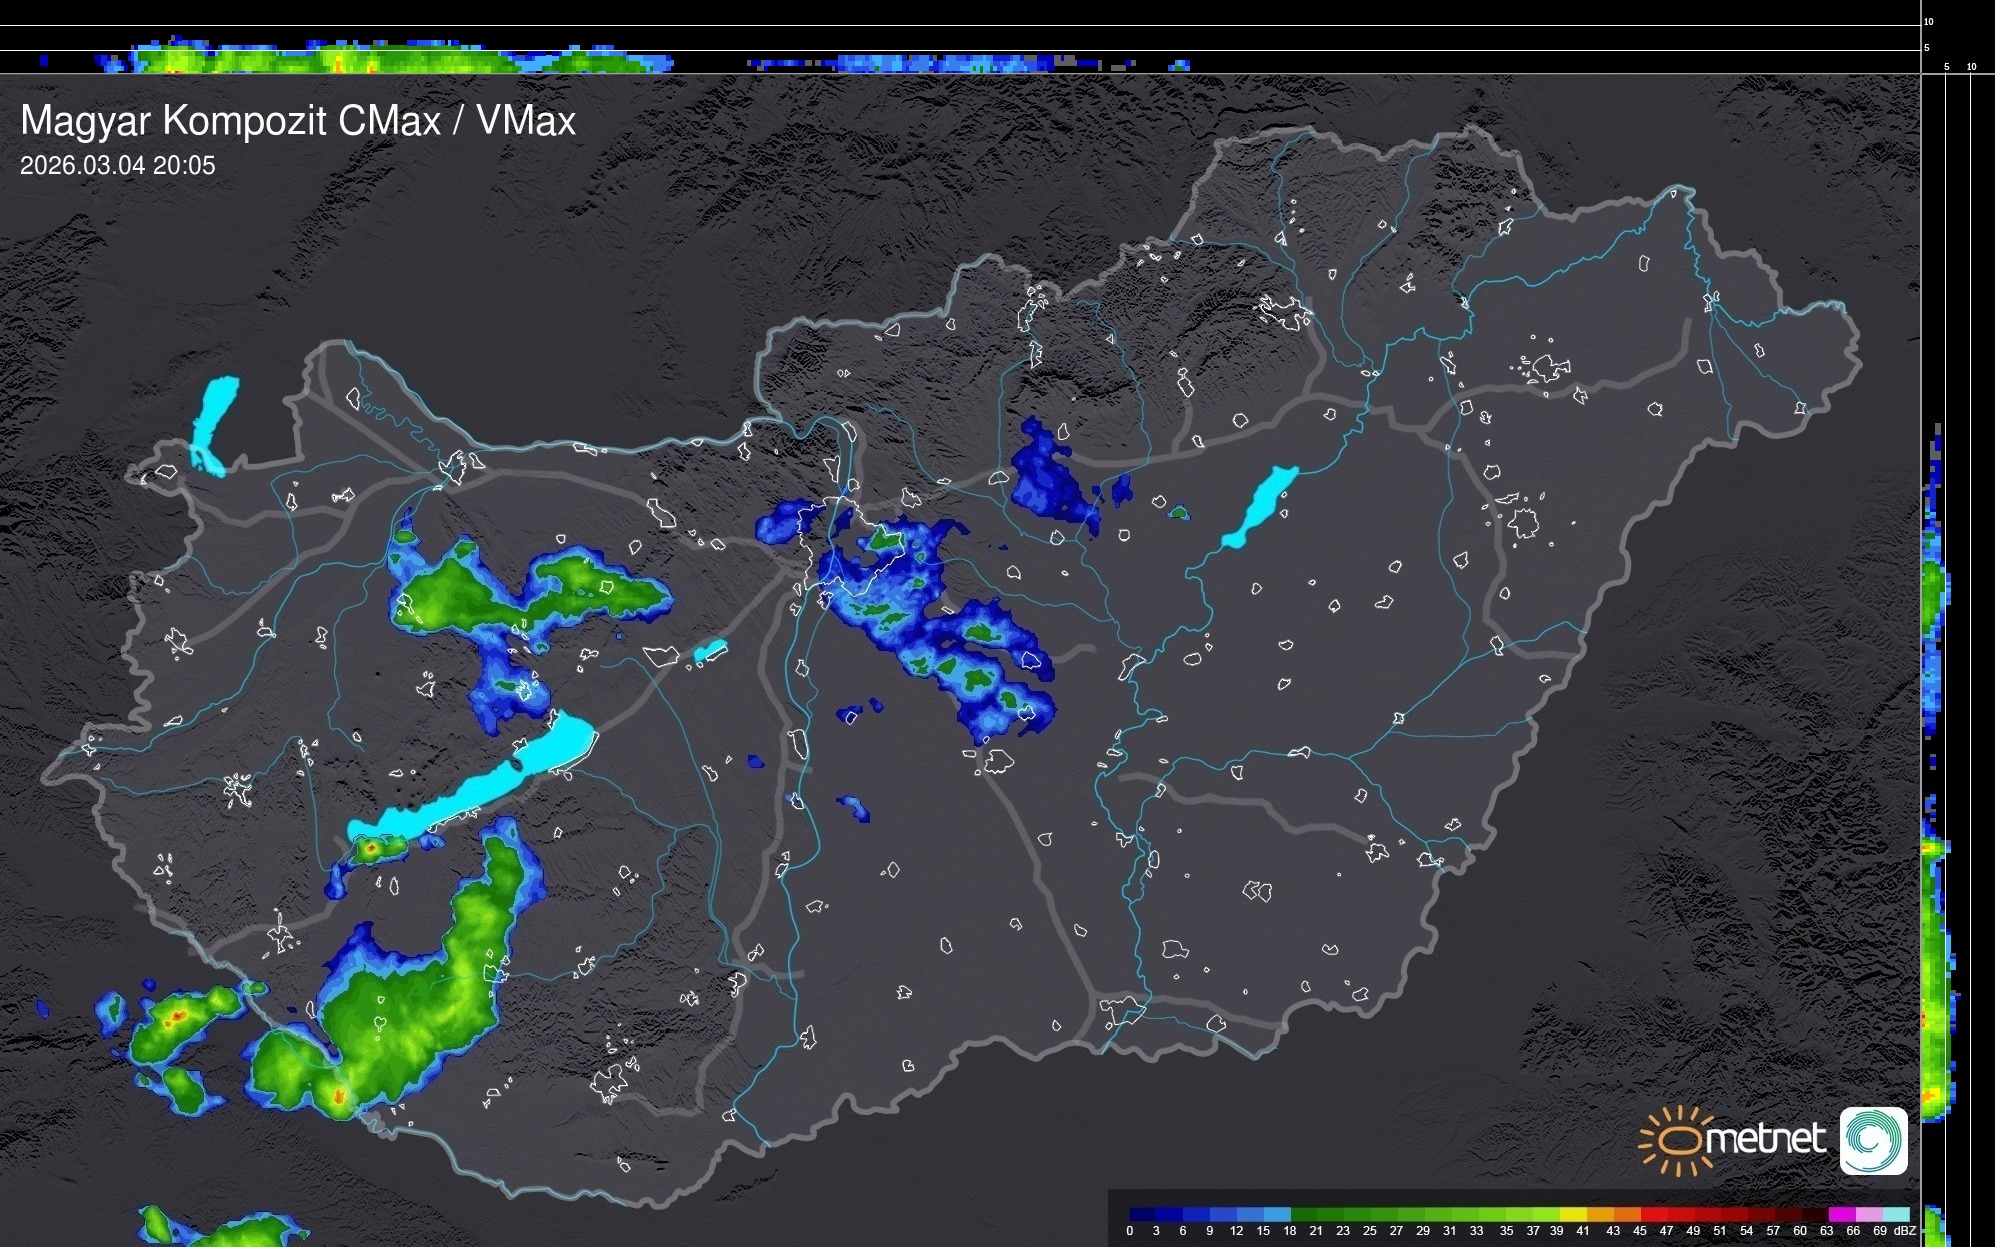Viewport: 1995px width, 1247px height.
Task: Click the light blue 15 dBZ swatch
Action: (1277, 1214)
